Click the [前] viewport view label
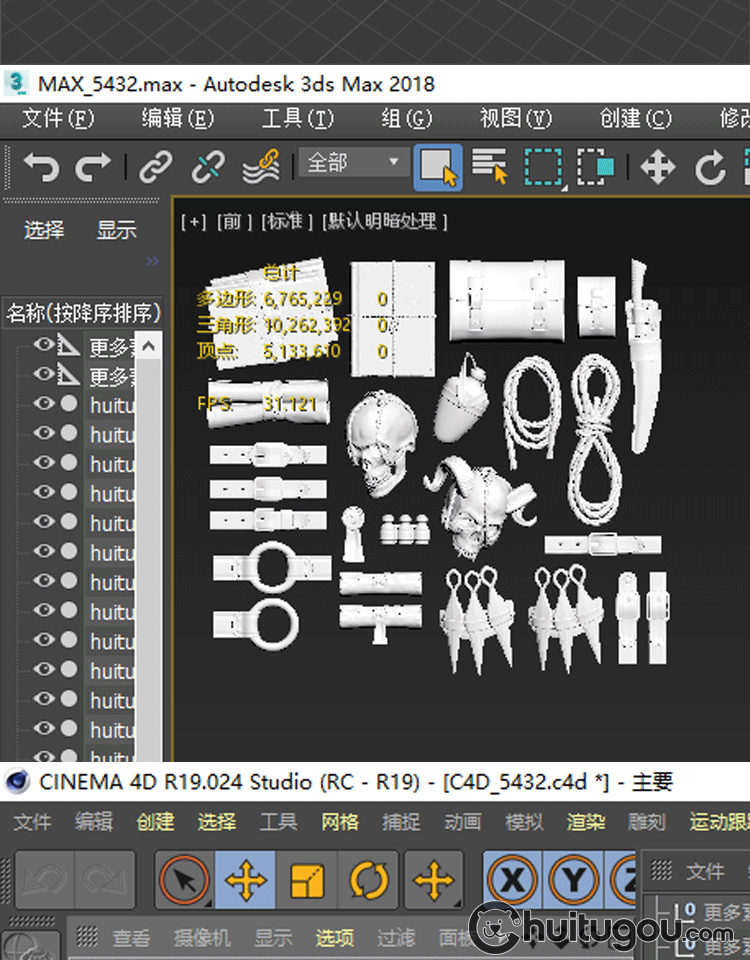 (x=234, y=222)
